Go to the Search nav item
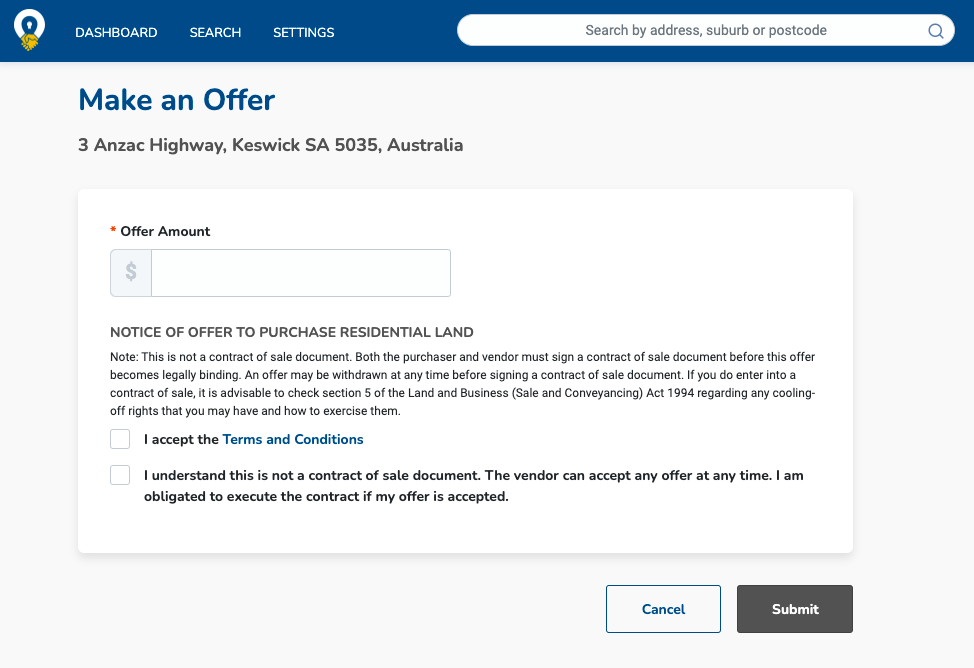 point(215,32)
